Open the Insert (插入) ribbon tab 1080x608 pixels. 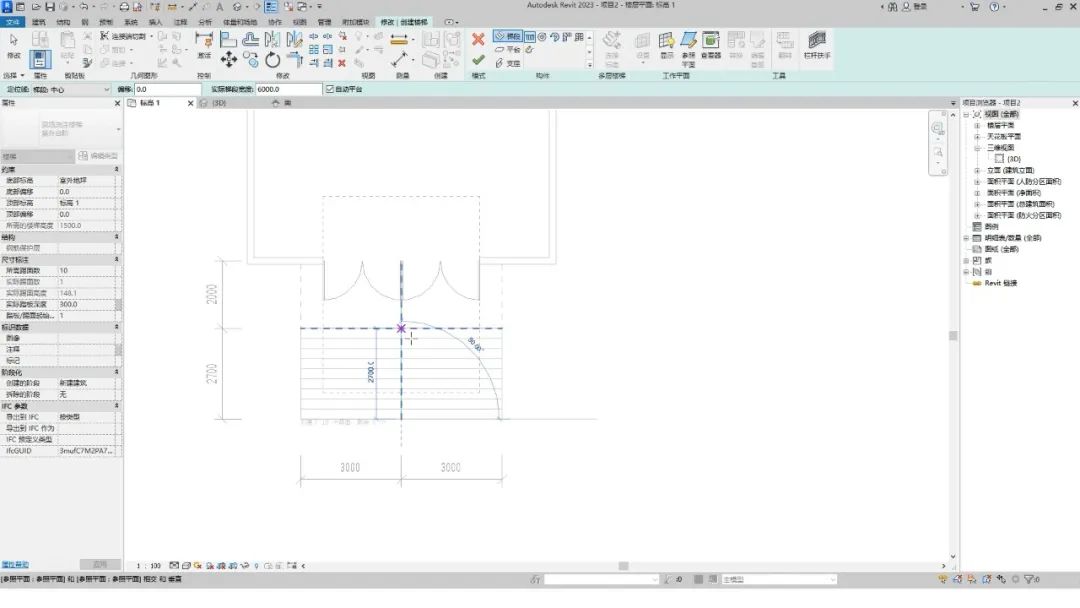(156, 22)
